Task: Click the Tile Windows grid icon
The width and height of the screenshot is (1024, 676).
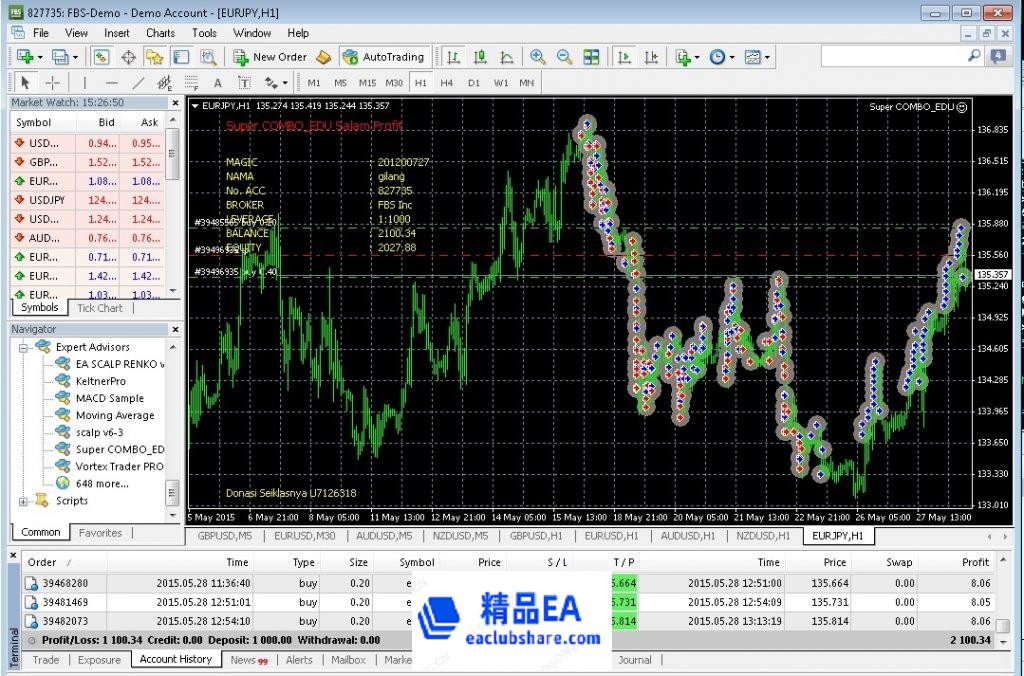Action: tap(591, 57)
